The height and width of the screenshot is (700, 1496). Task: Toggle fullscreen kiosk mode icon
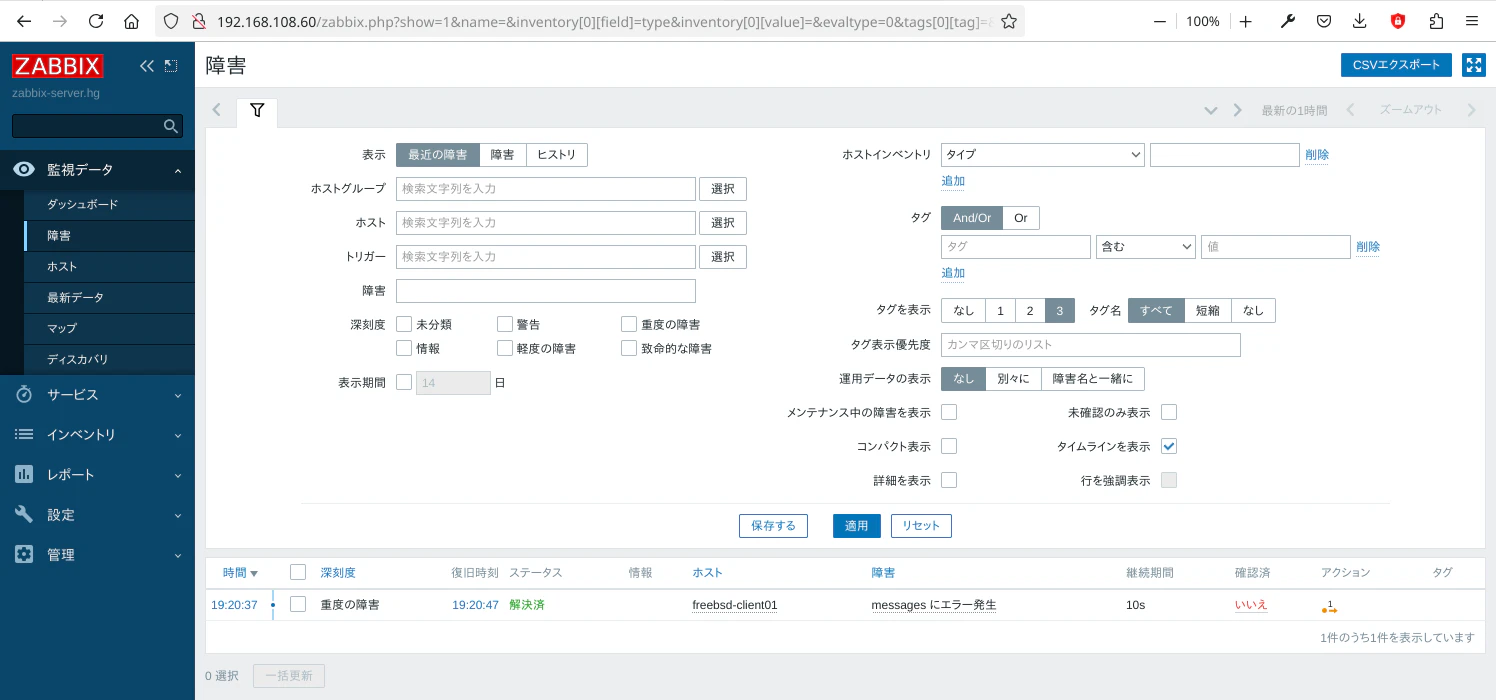(x=1474, y=65)
